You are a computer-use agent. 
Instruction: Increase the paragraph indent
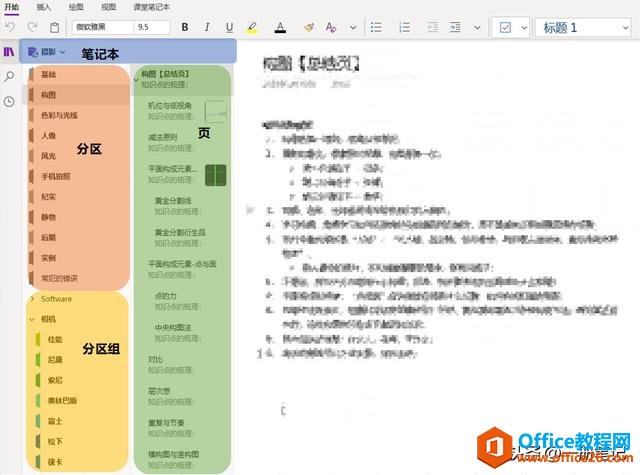455,27
